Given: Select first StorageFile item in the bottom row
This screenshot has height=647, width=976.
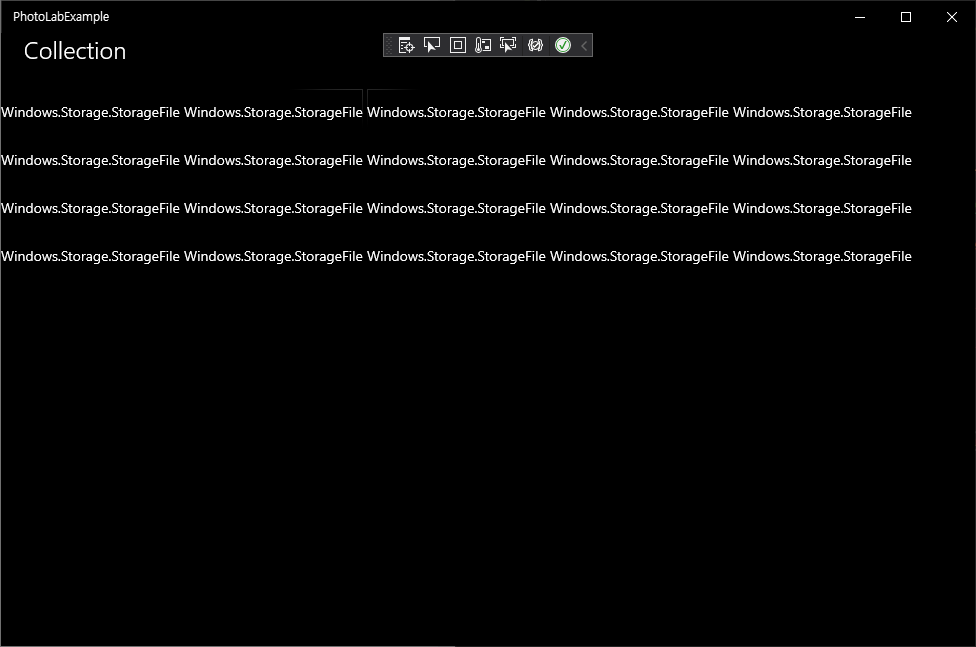Looking at the screenshot, I should [x=90, y=257].
